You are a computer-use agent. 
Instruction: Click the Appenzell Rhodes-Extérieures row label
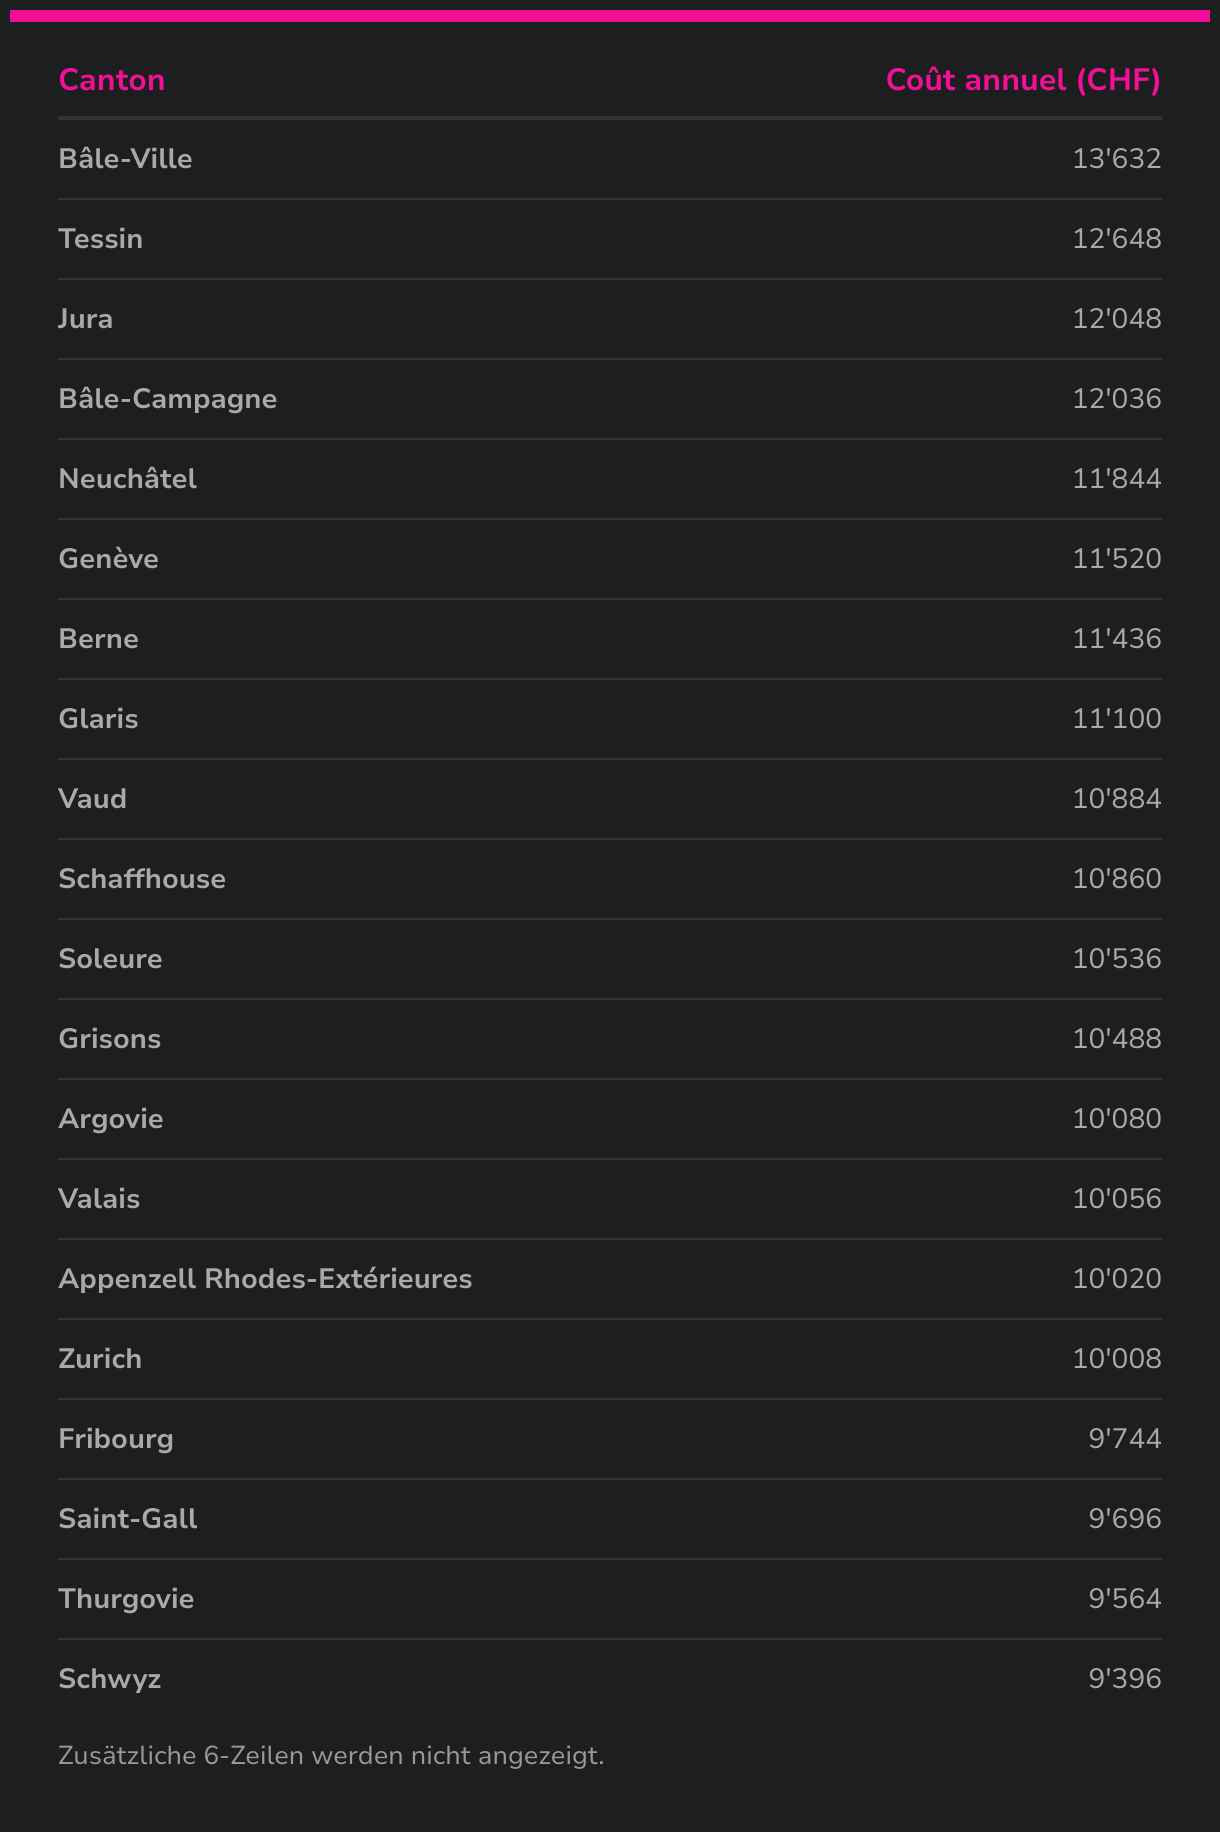(265, 1279)
